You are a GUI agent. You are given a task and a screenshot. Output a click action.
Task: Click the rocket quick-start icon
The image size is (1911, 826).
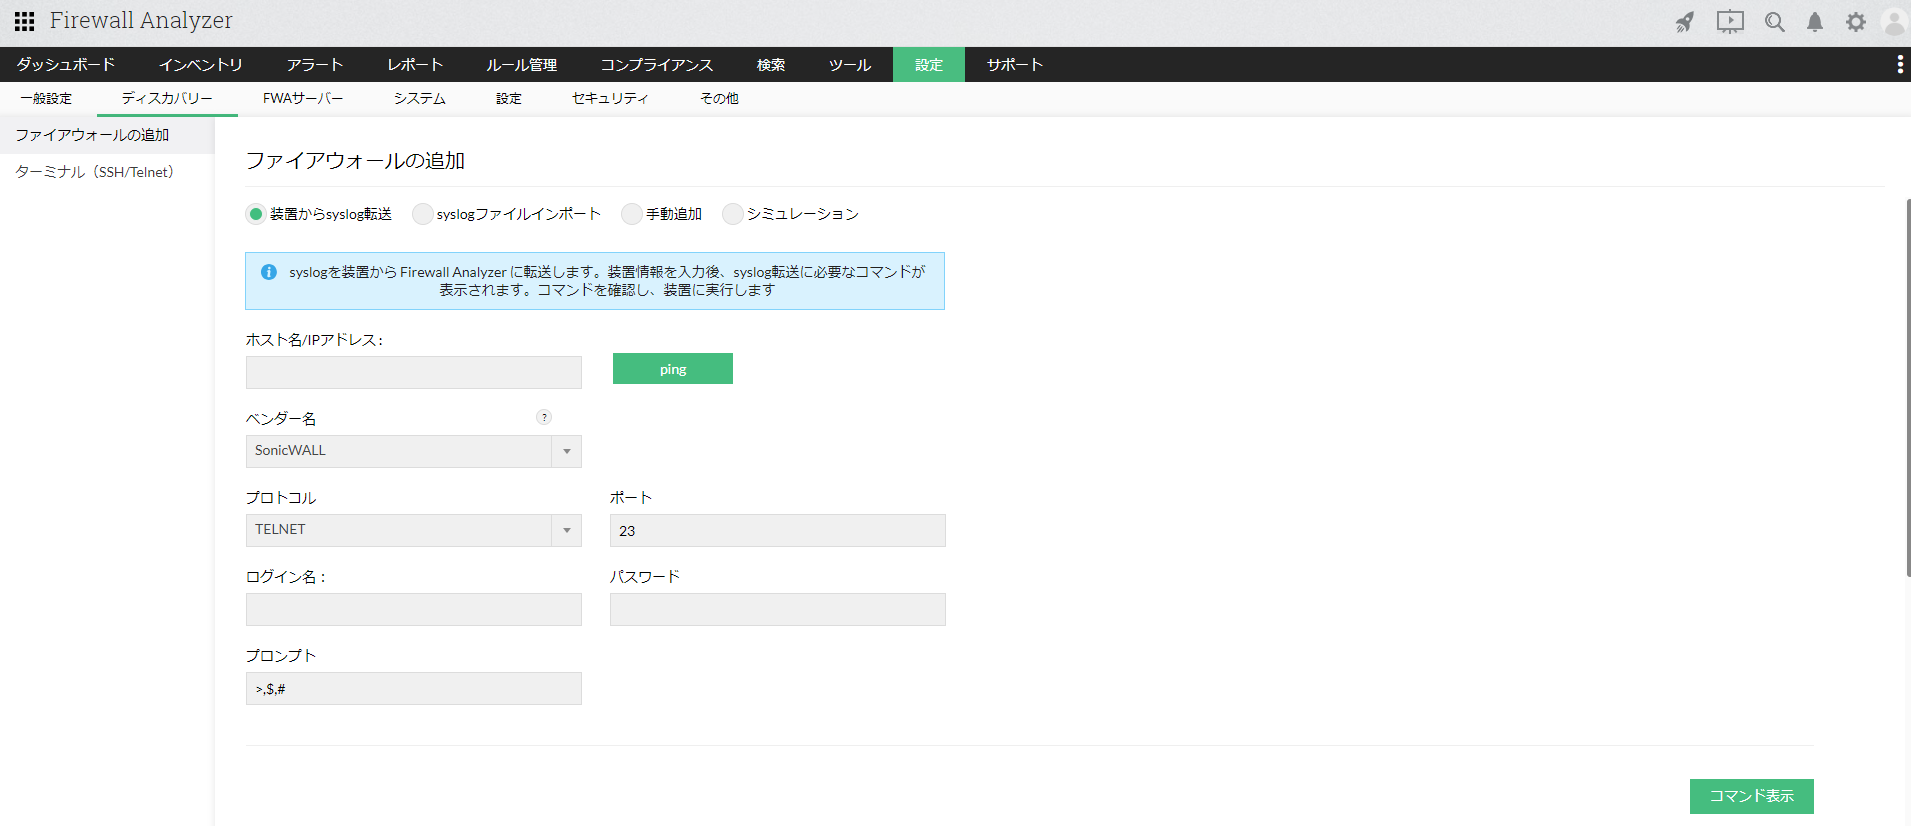point(1685,22)
